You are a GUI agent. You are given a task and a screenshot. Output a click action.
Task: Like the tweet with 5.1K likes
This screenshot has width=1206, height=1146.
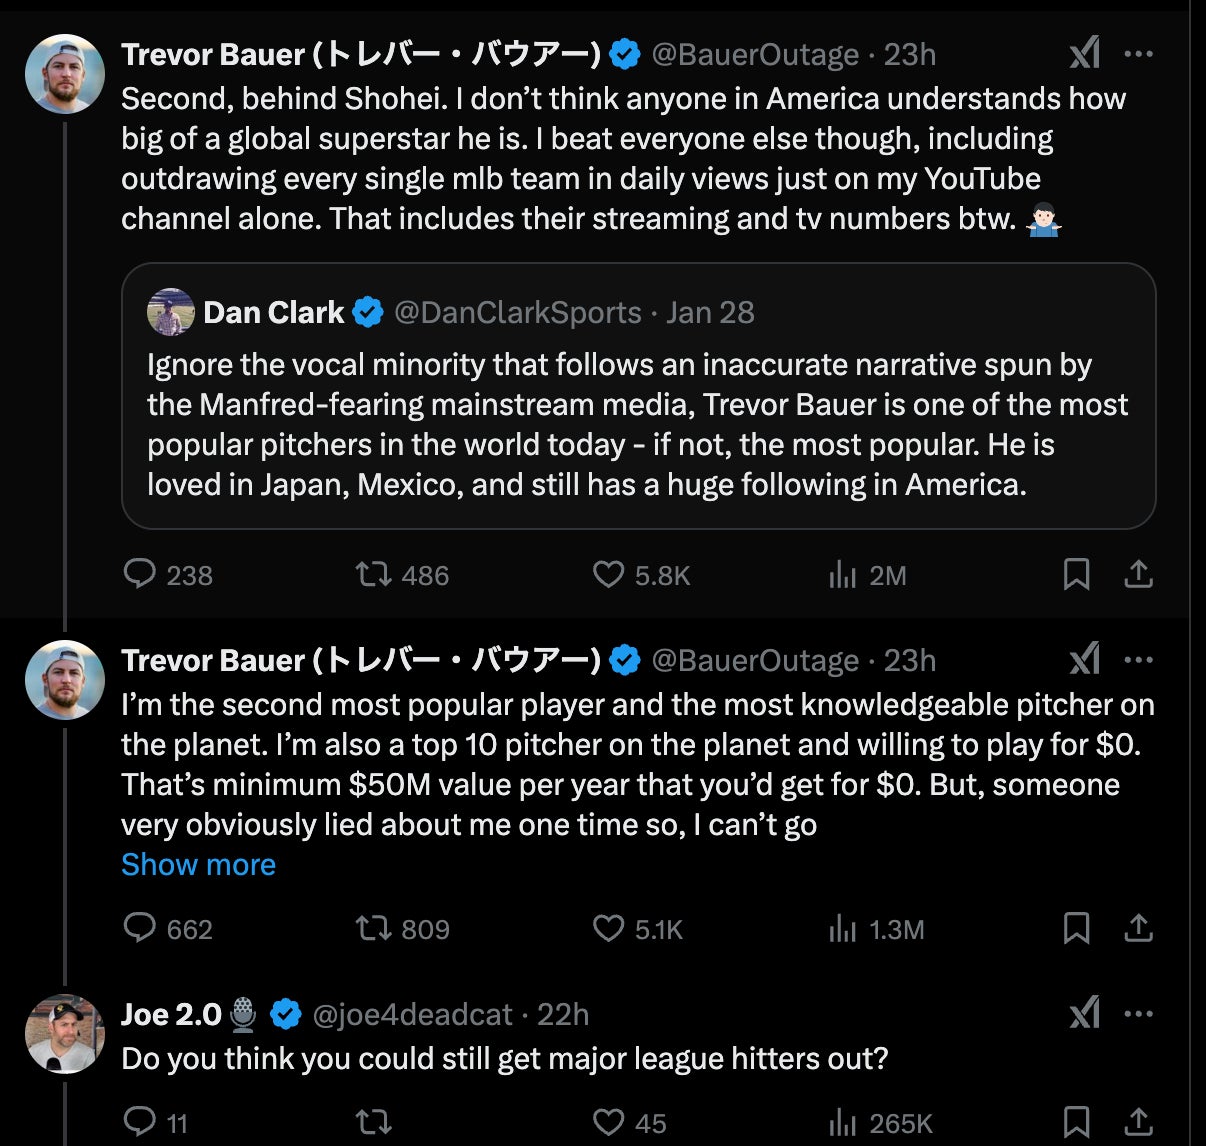[x=609, y=929]
